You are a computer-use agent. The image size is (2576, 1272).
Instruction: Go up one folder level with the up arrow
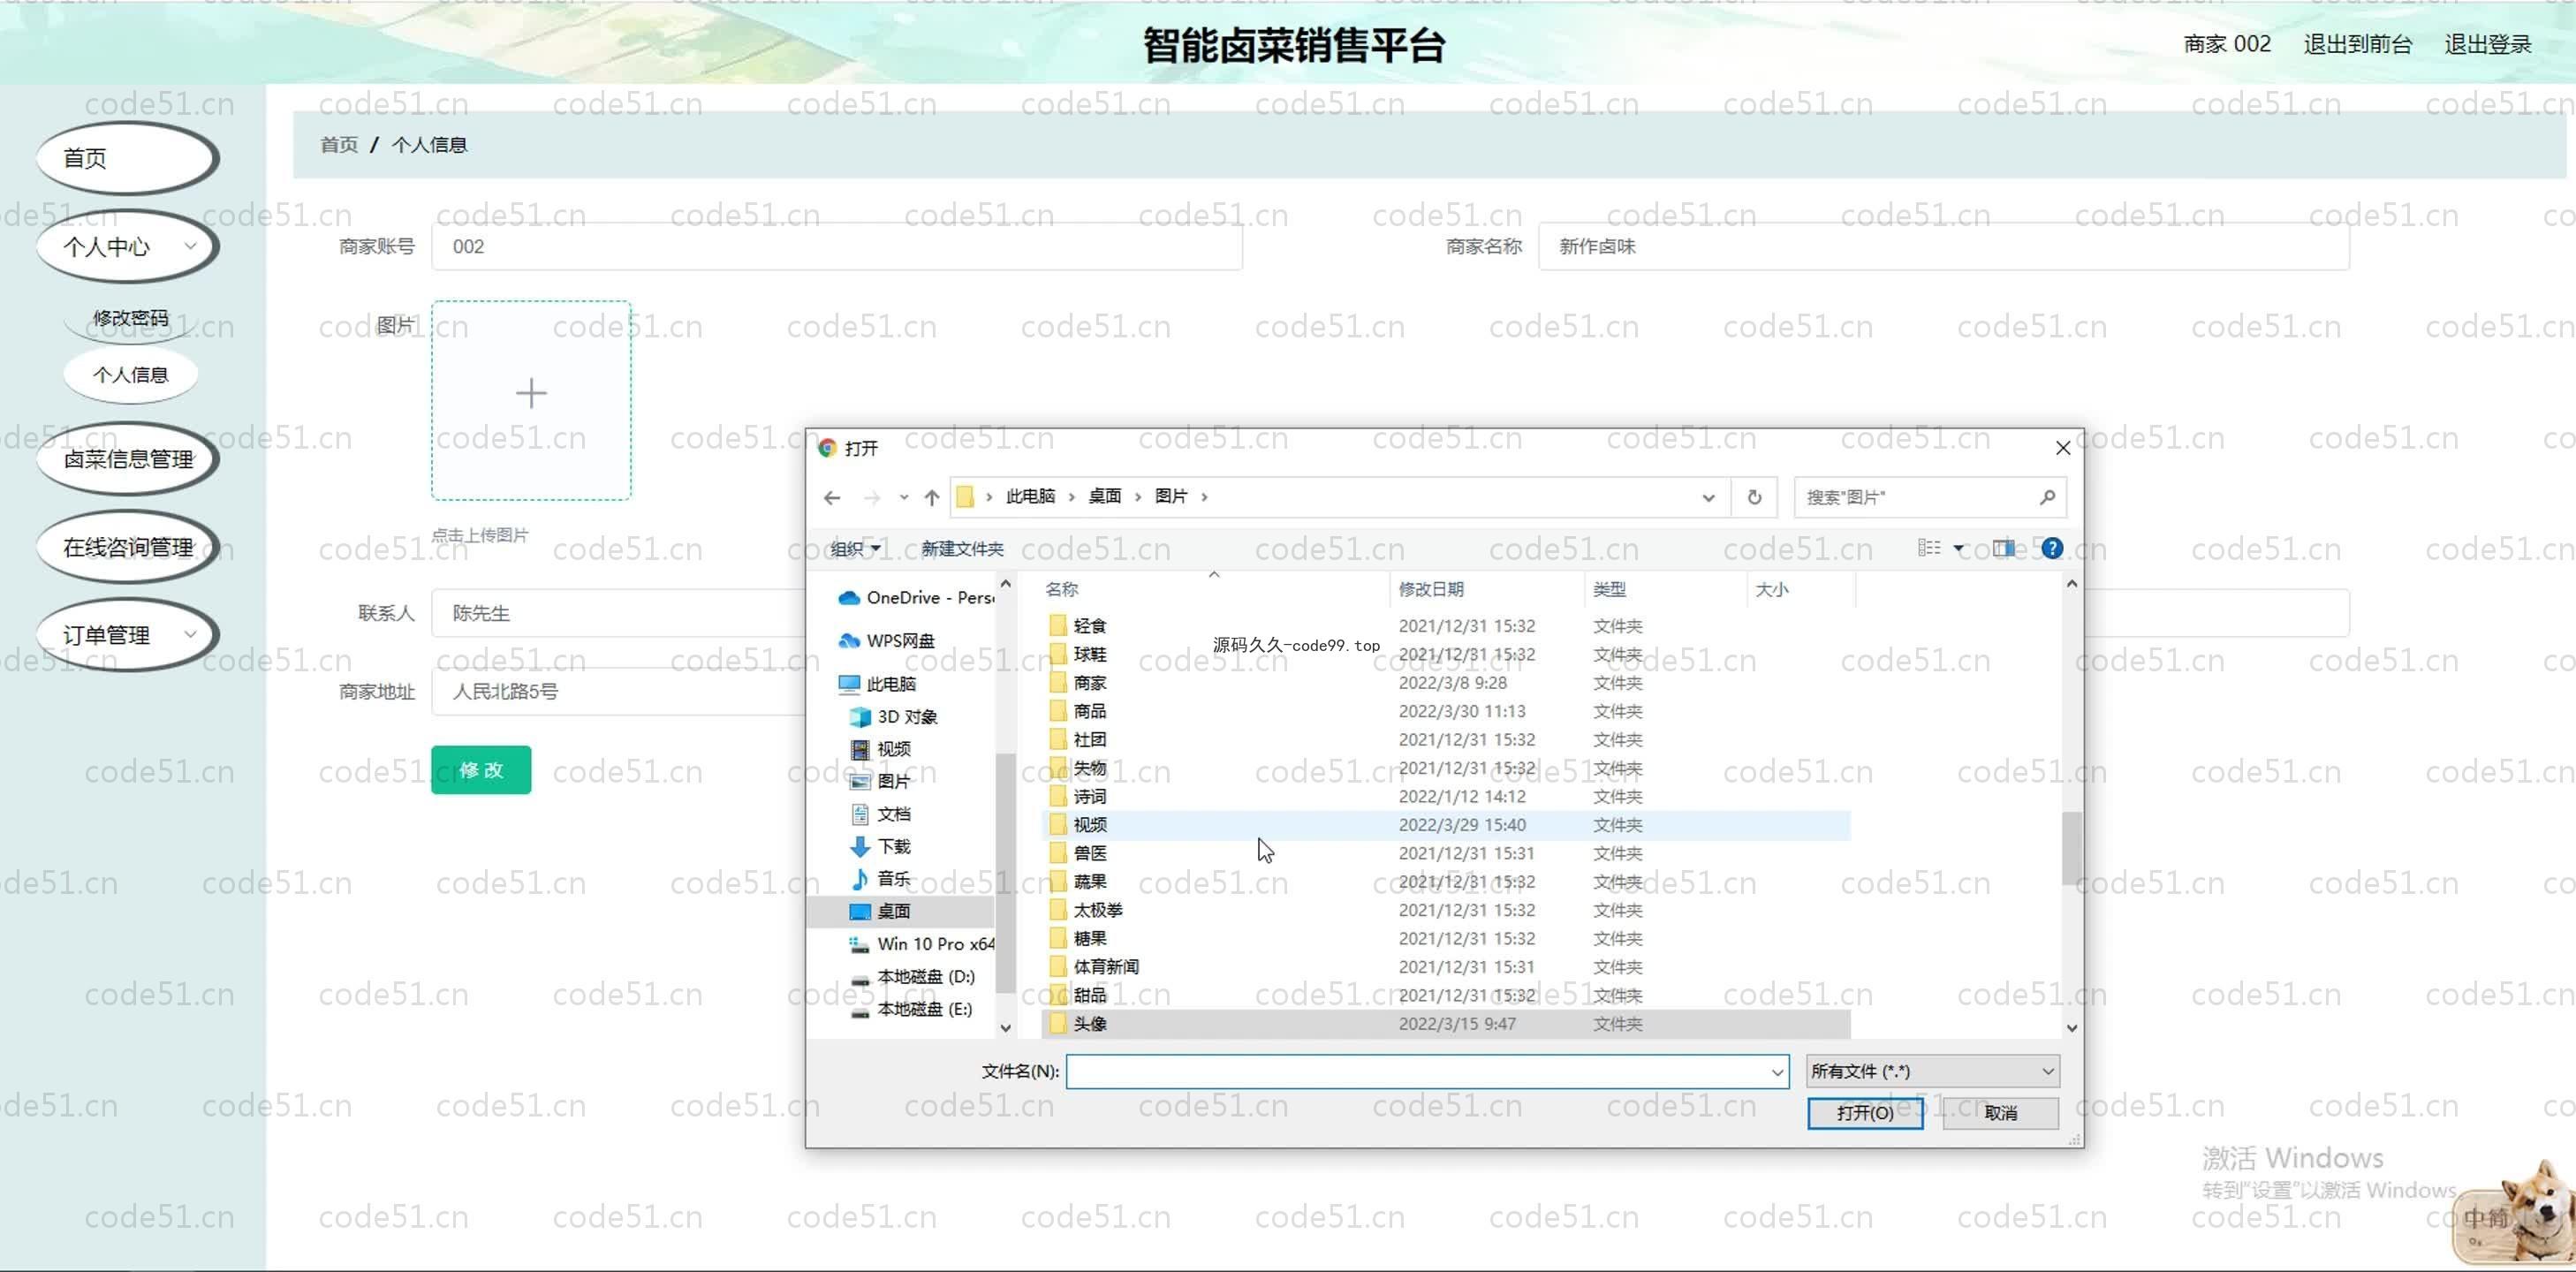coord(932,497)
